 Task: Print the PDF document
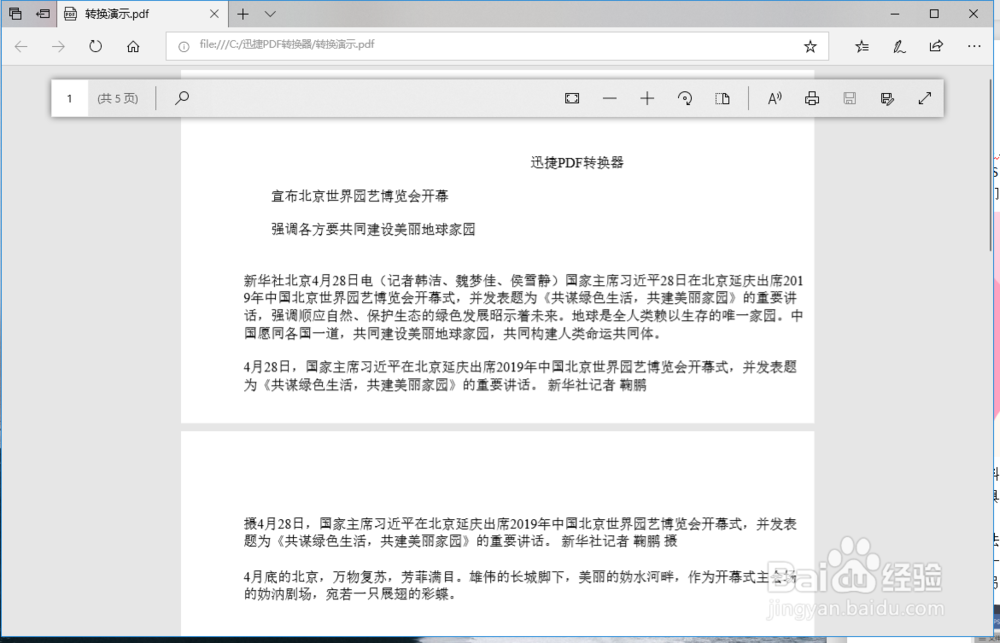(x=811, y=98)
